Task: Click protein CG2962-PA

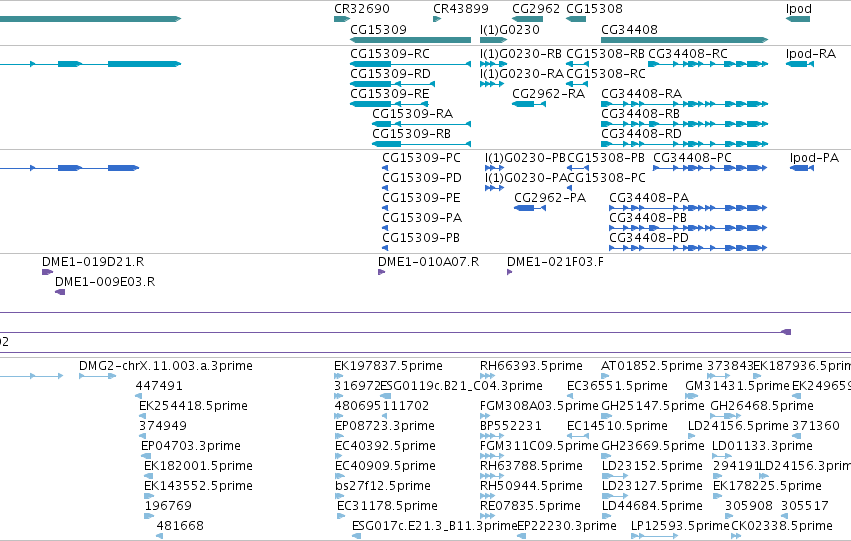Action: point(530,208)
